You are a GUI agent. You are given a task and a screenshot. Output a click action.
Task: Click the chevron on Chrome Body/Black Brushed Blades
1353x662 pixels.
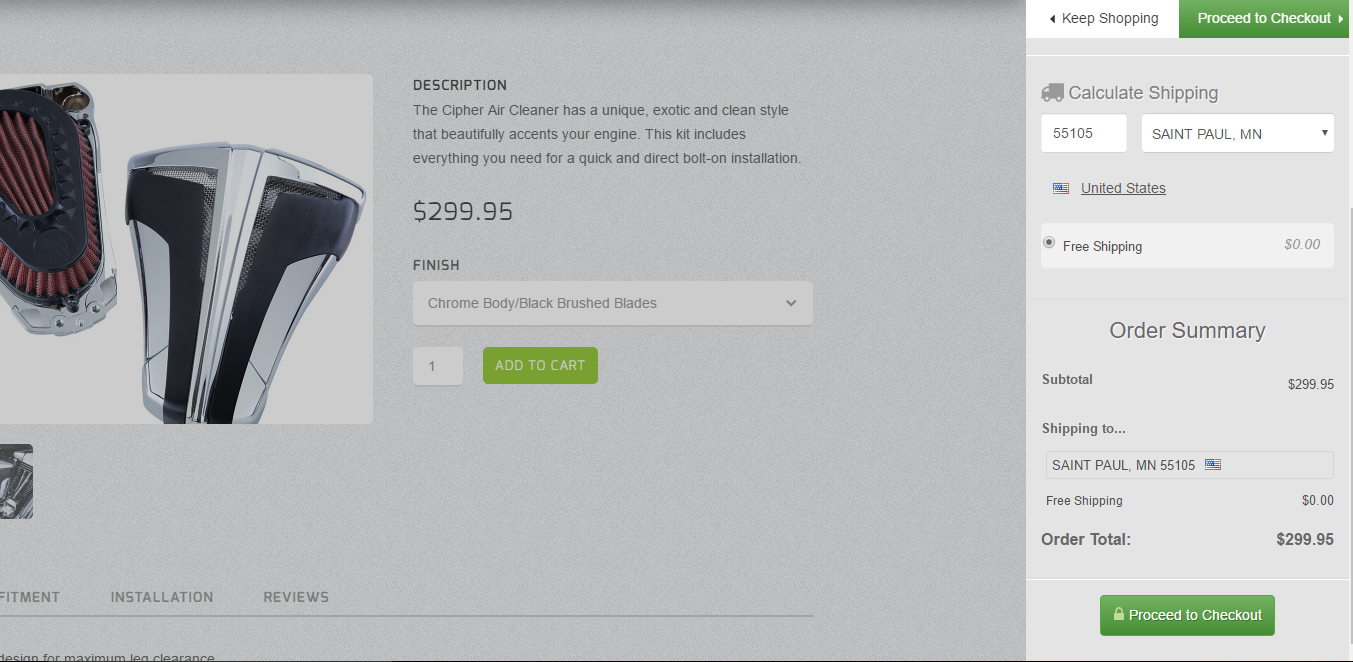(791, 303)
